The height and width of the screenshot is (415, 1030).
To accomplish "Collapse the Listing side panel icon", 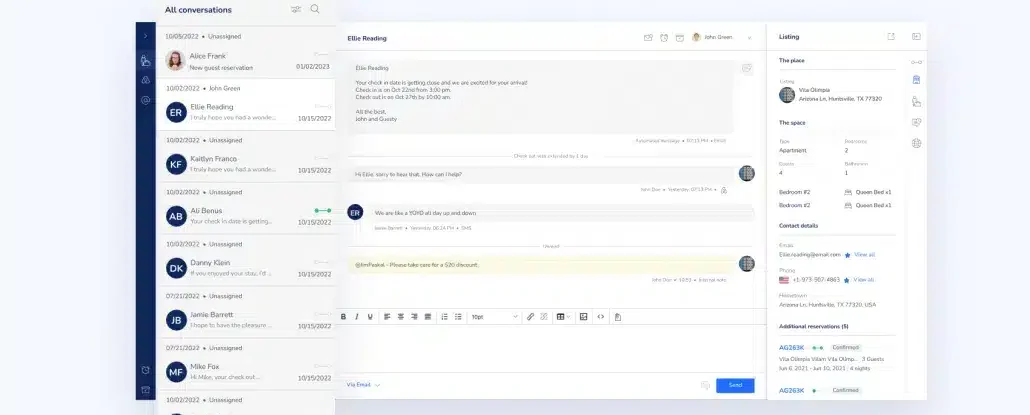I will (x=916, y=37).
